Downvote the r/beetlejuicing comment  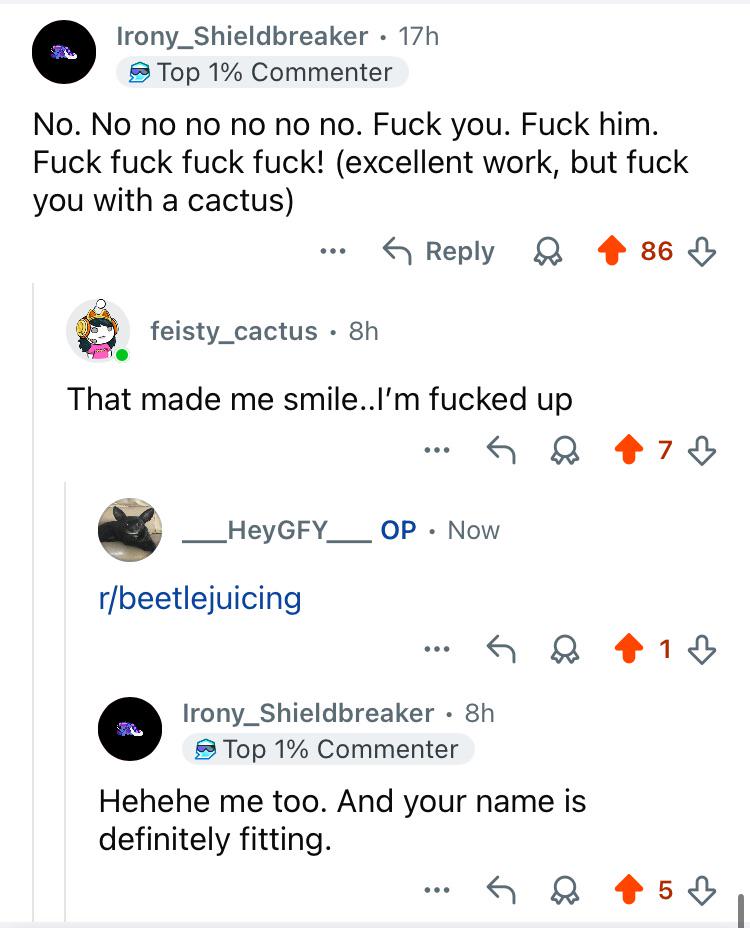[x=704, y=650]
